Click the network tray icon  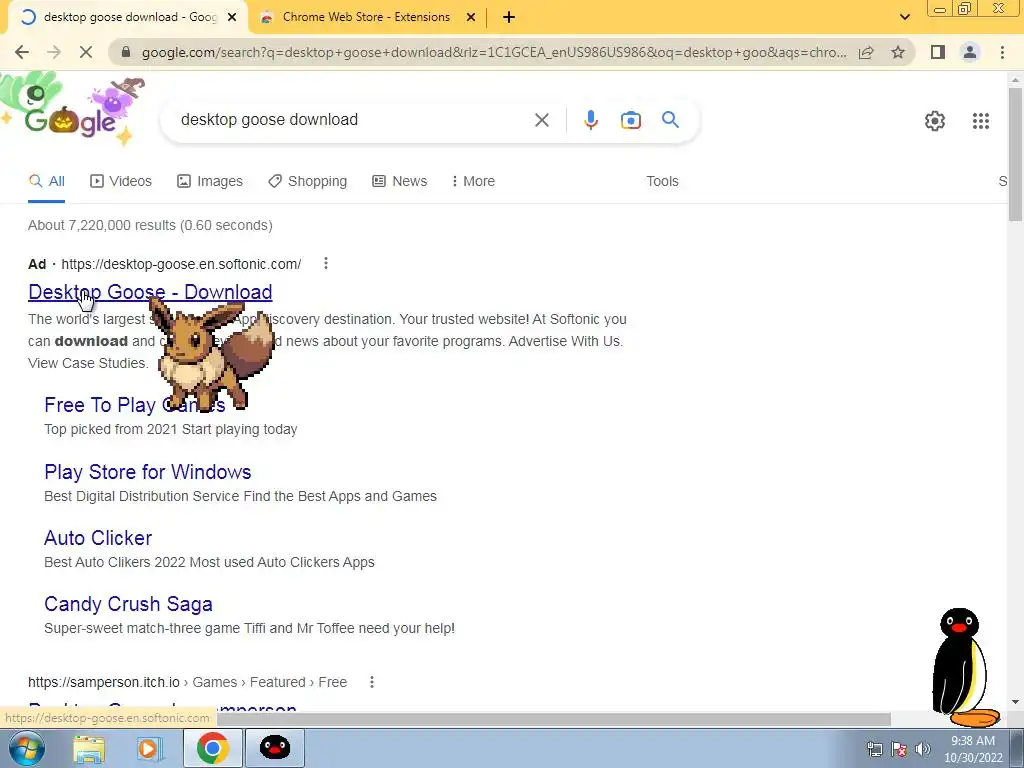pyautogui.click(x=874, y=749)
